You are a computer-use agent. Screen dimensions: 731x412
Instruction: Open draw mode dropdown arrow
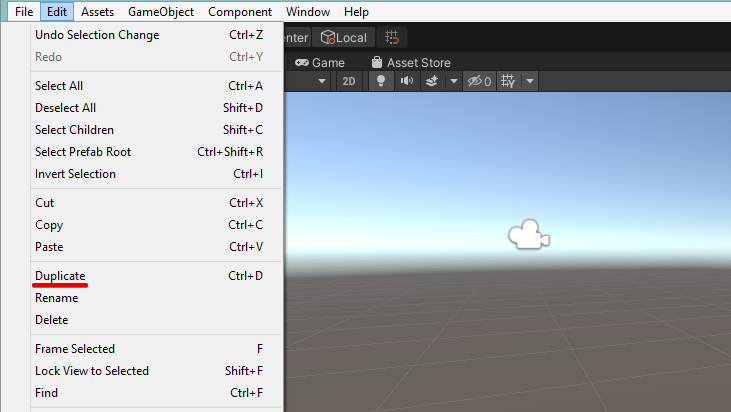(322, 81)
